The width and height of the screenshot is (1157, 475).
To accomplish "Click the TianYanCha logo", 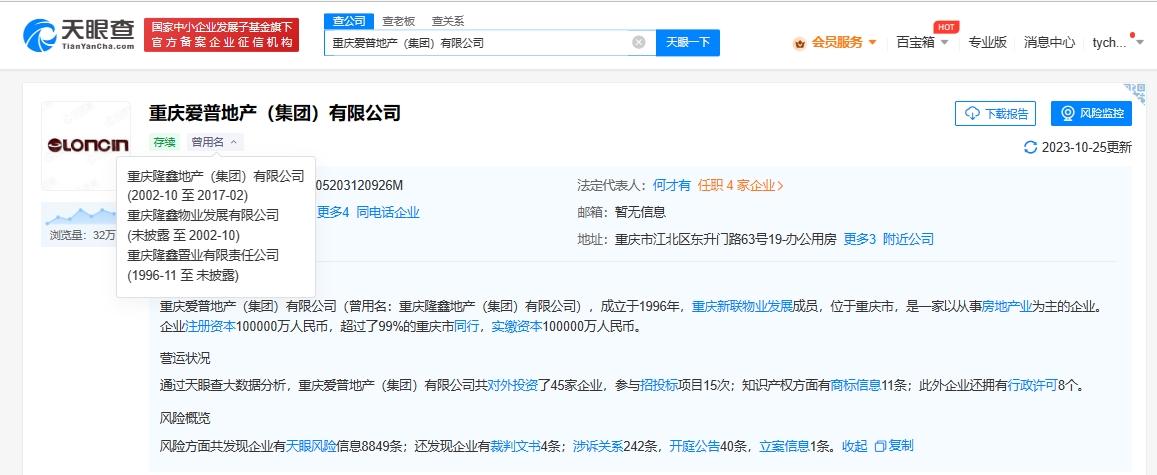I will (x=78, y=34).
